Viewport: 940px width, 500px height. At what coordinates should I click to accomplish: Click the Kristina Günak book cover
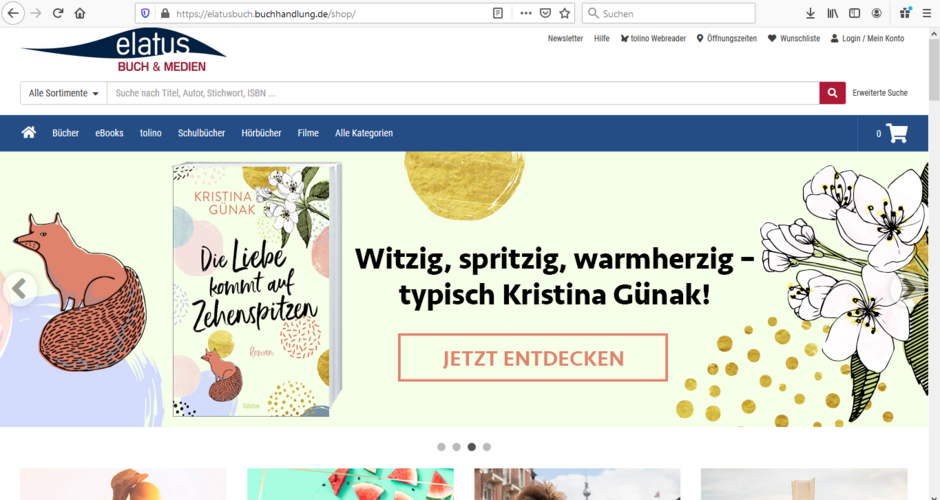pos(257,290)
